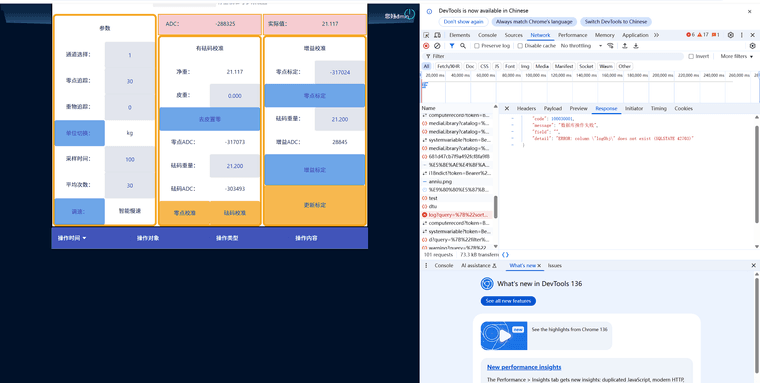Screen dimensions: 760x383
Task: Open drawer three-dot menu beside Console
Action: [426, 266]
